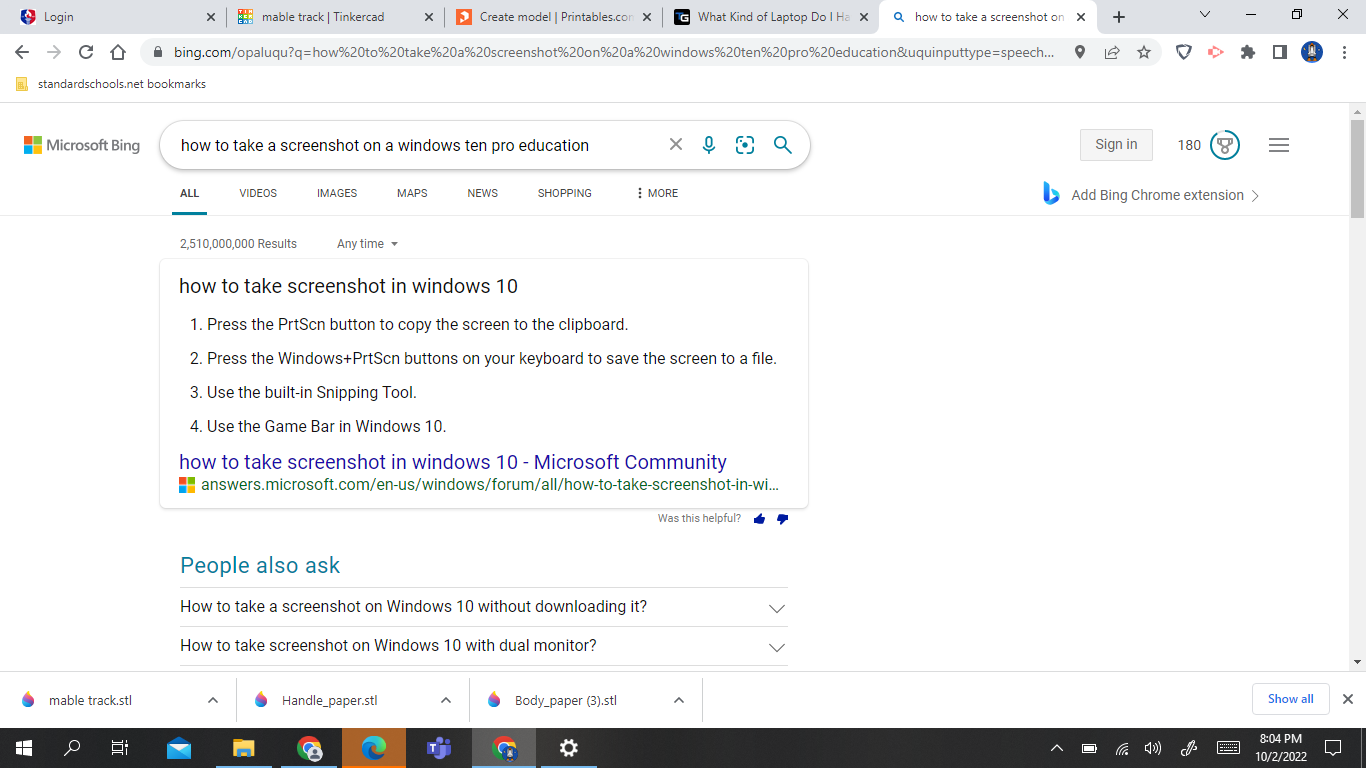Open standardschools.net bookmarks folder
Viewport: 1366px width, 768px height.
111,84
